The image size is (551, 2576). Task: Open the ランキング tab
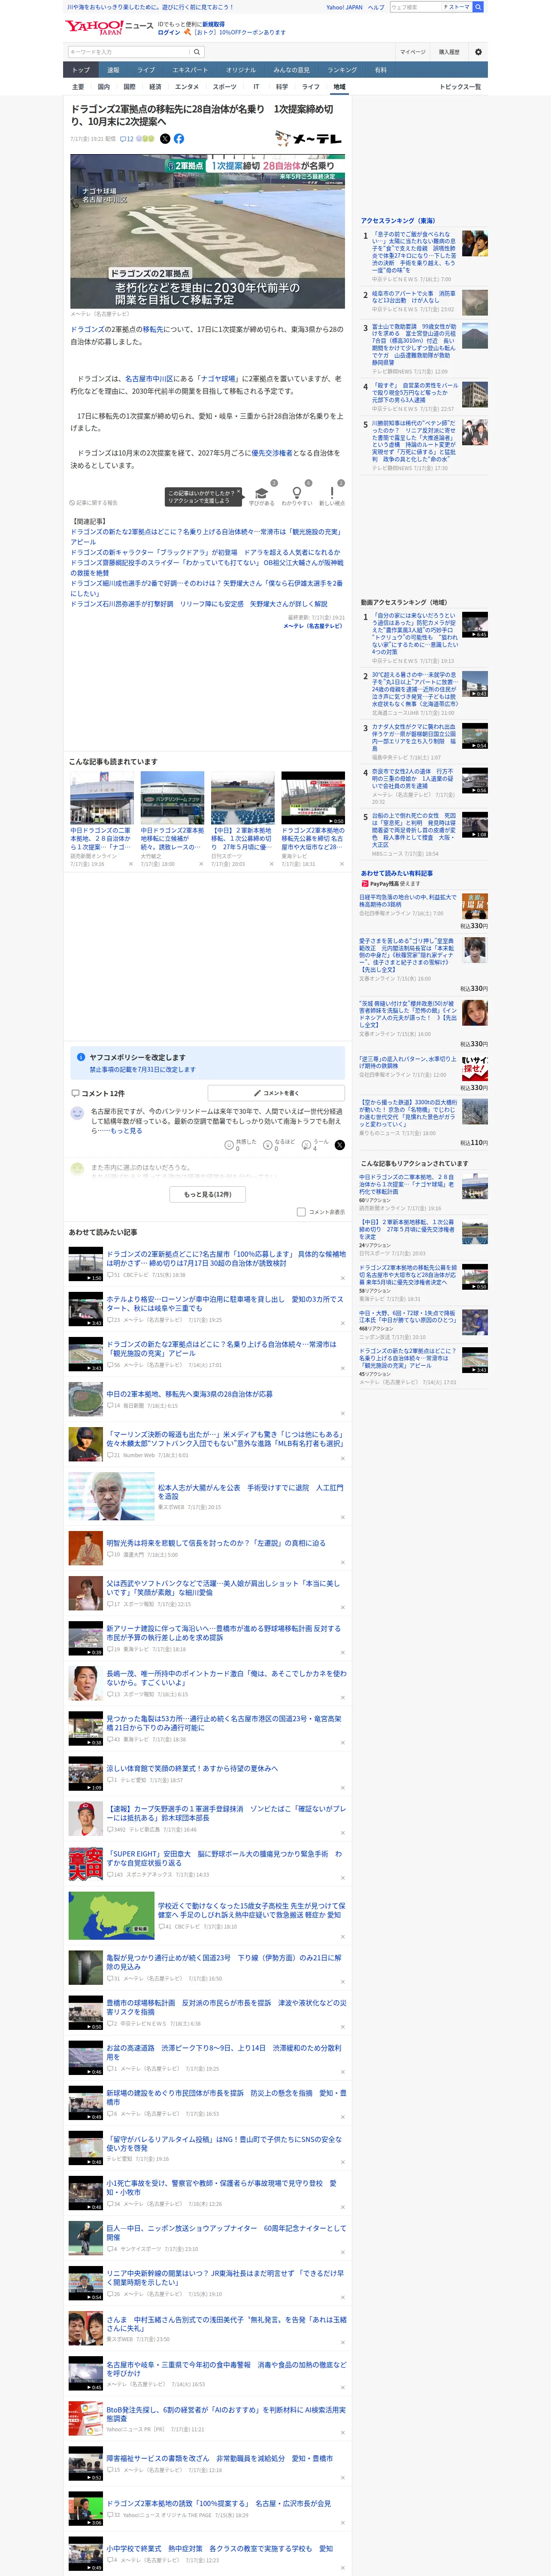(x=342, y=70)
